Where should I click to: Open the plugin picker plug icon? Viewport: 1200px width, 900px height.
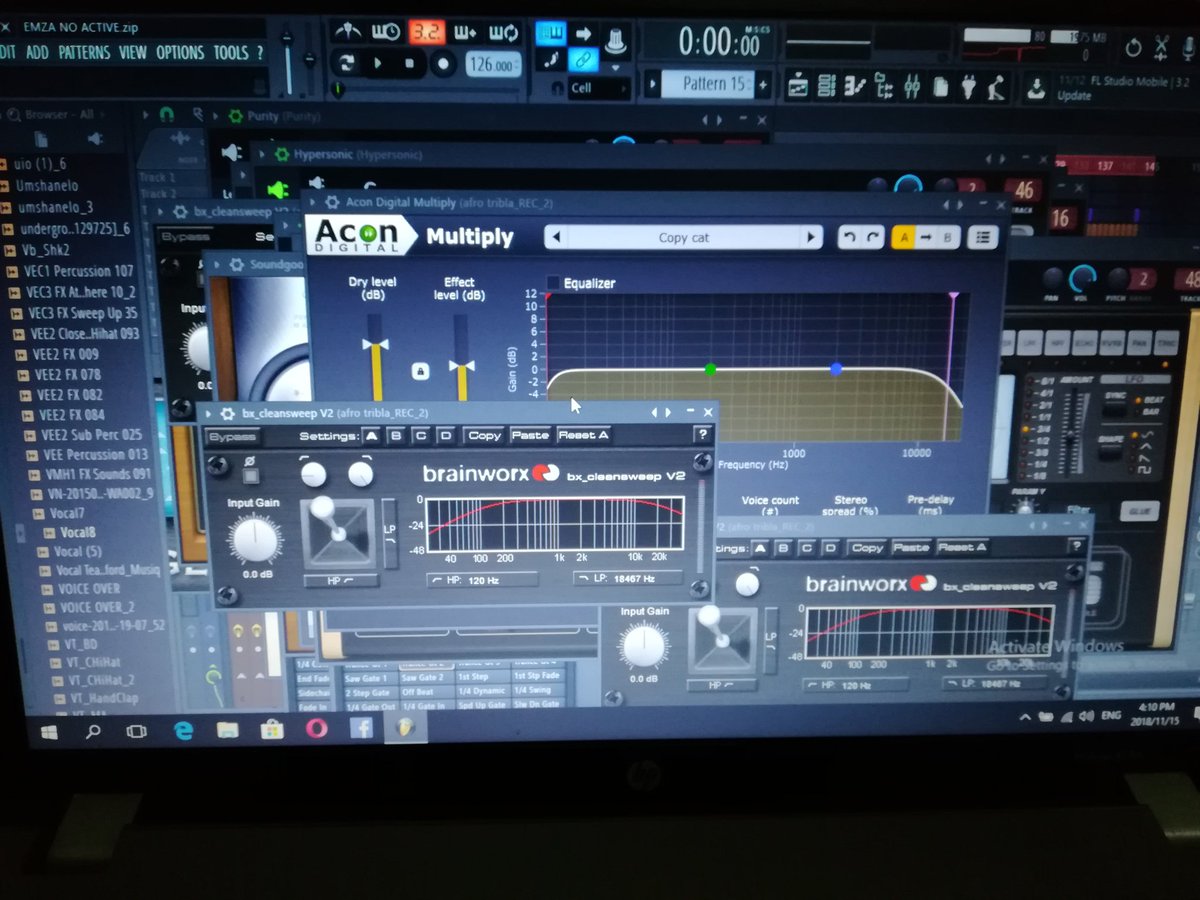point(968,87)
